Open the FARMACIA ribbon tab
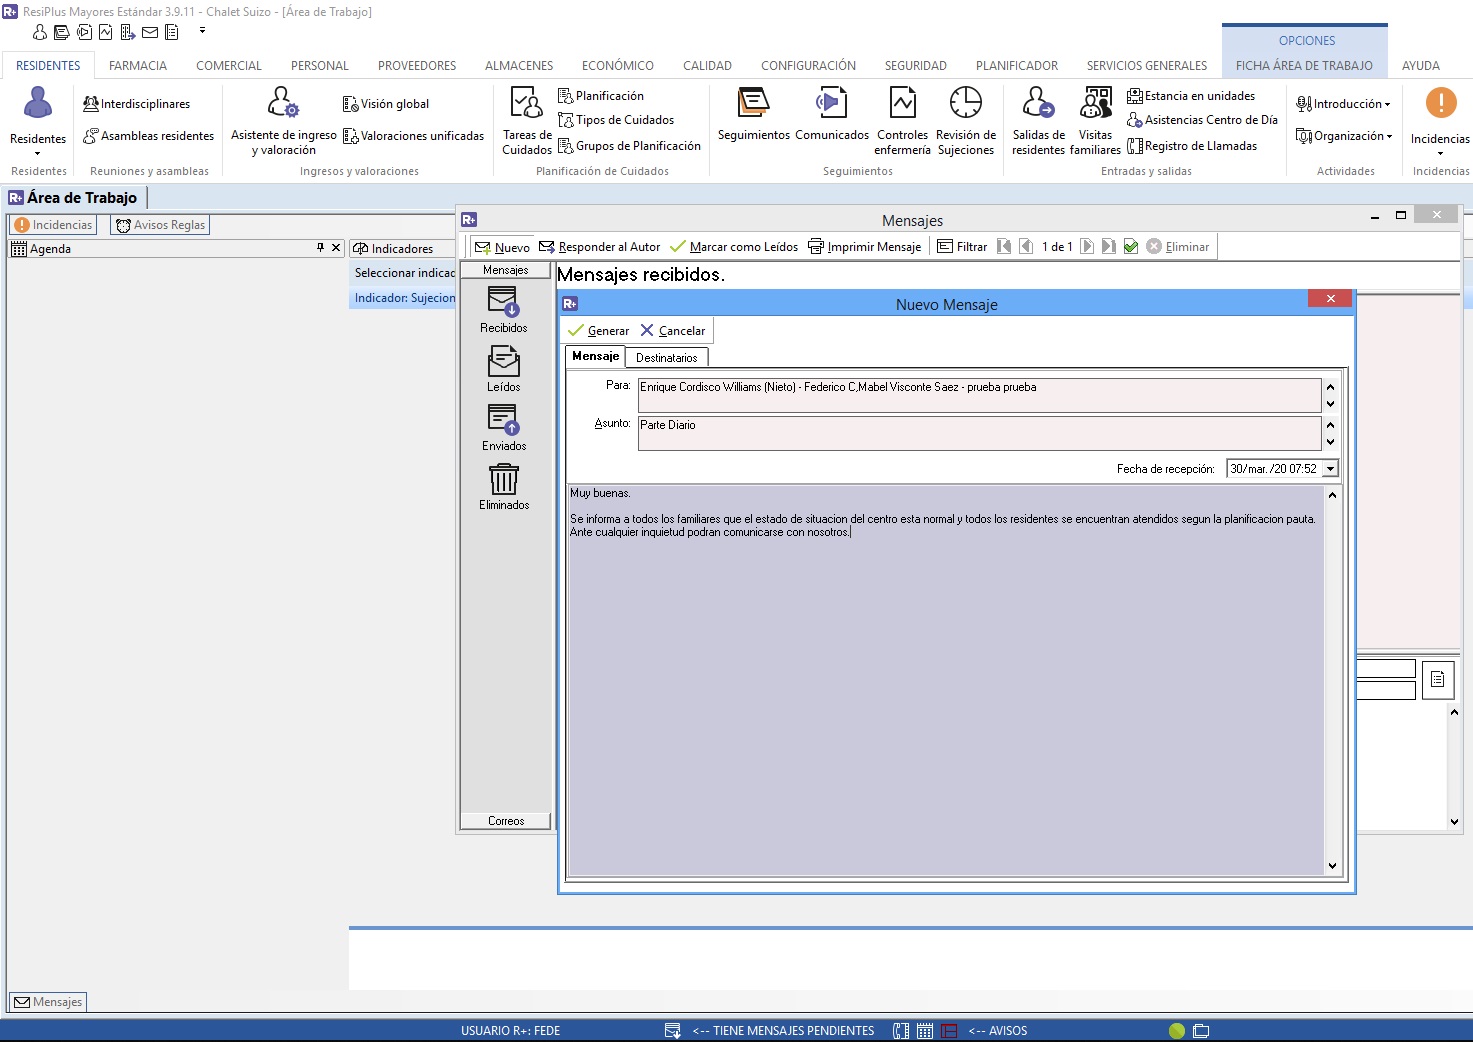 click(x=138, y=66)
